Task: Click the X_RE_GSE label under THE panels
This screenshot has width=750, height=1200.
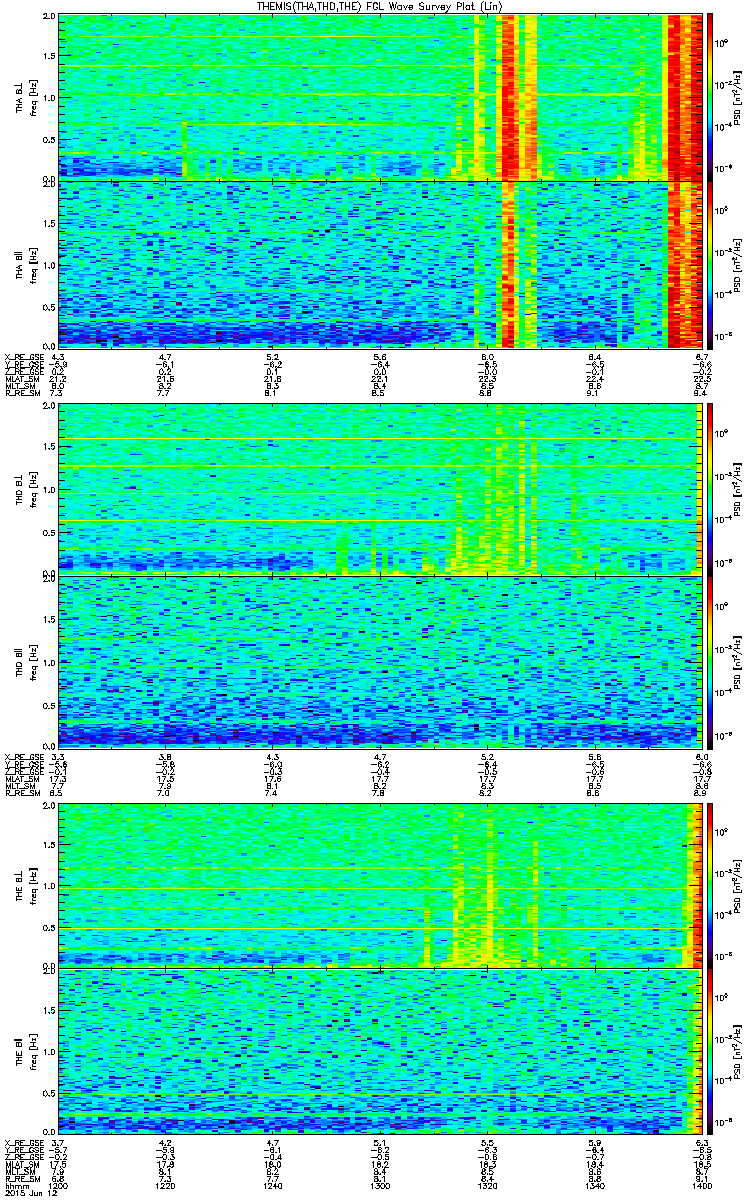Action: (x=24, y=1143)
